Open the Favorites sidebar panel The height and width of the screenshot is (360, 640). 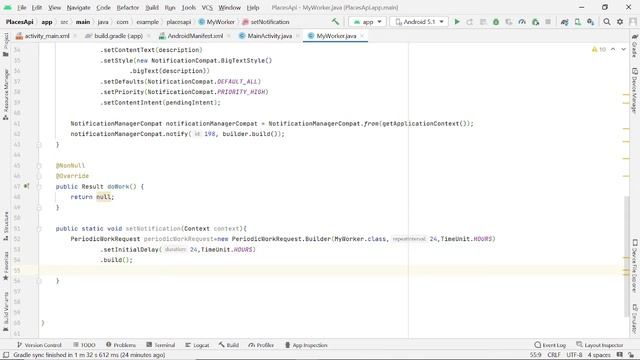point(6,266)
